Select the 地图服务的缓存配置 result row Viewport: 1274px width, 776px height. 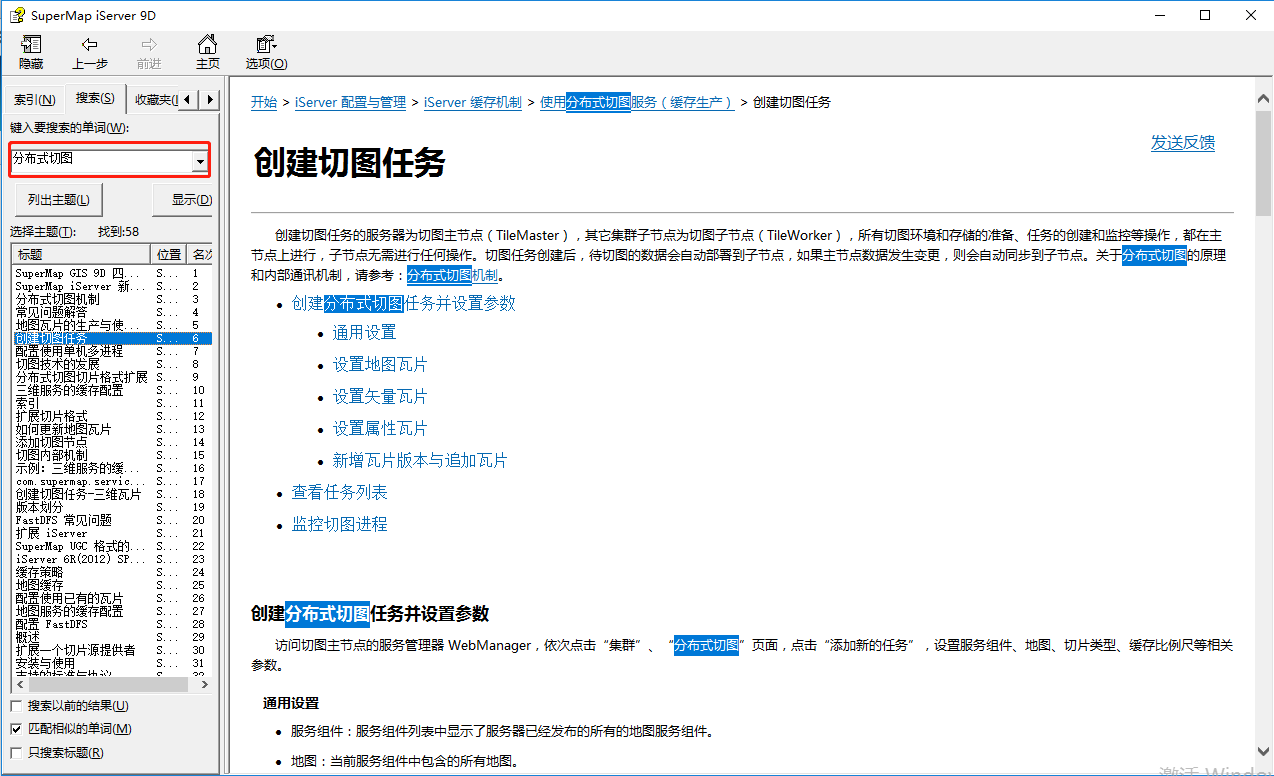pos(112,611)
